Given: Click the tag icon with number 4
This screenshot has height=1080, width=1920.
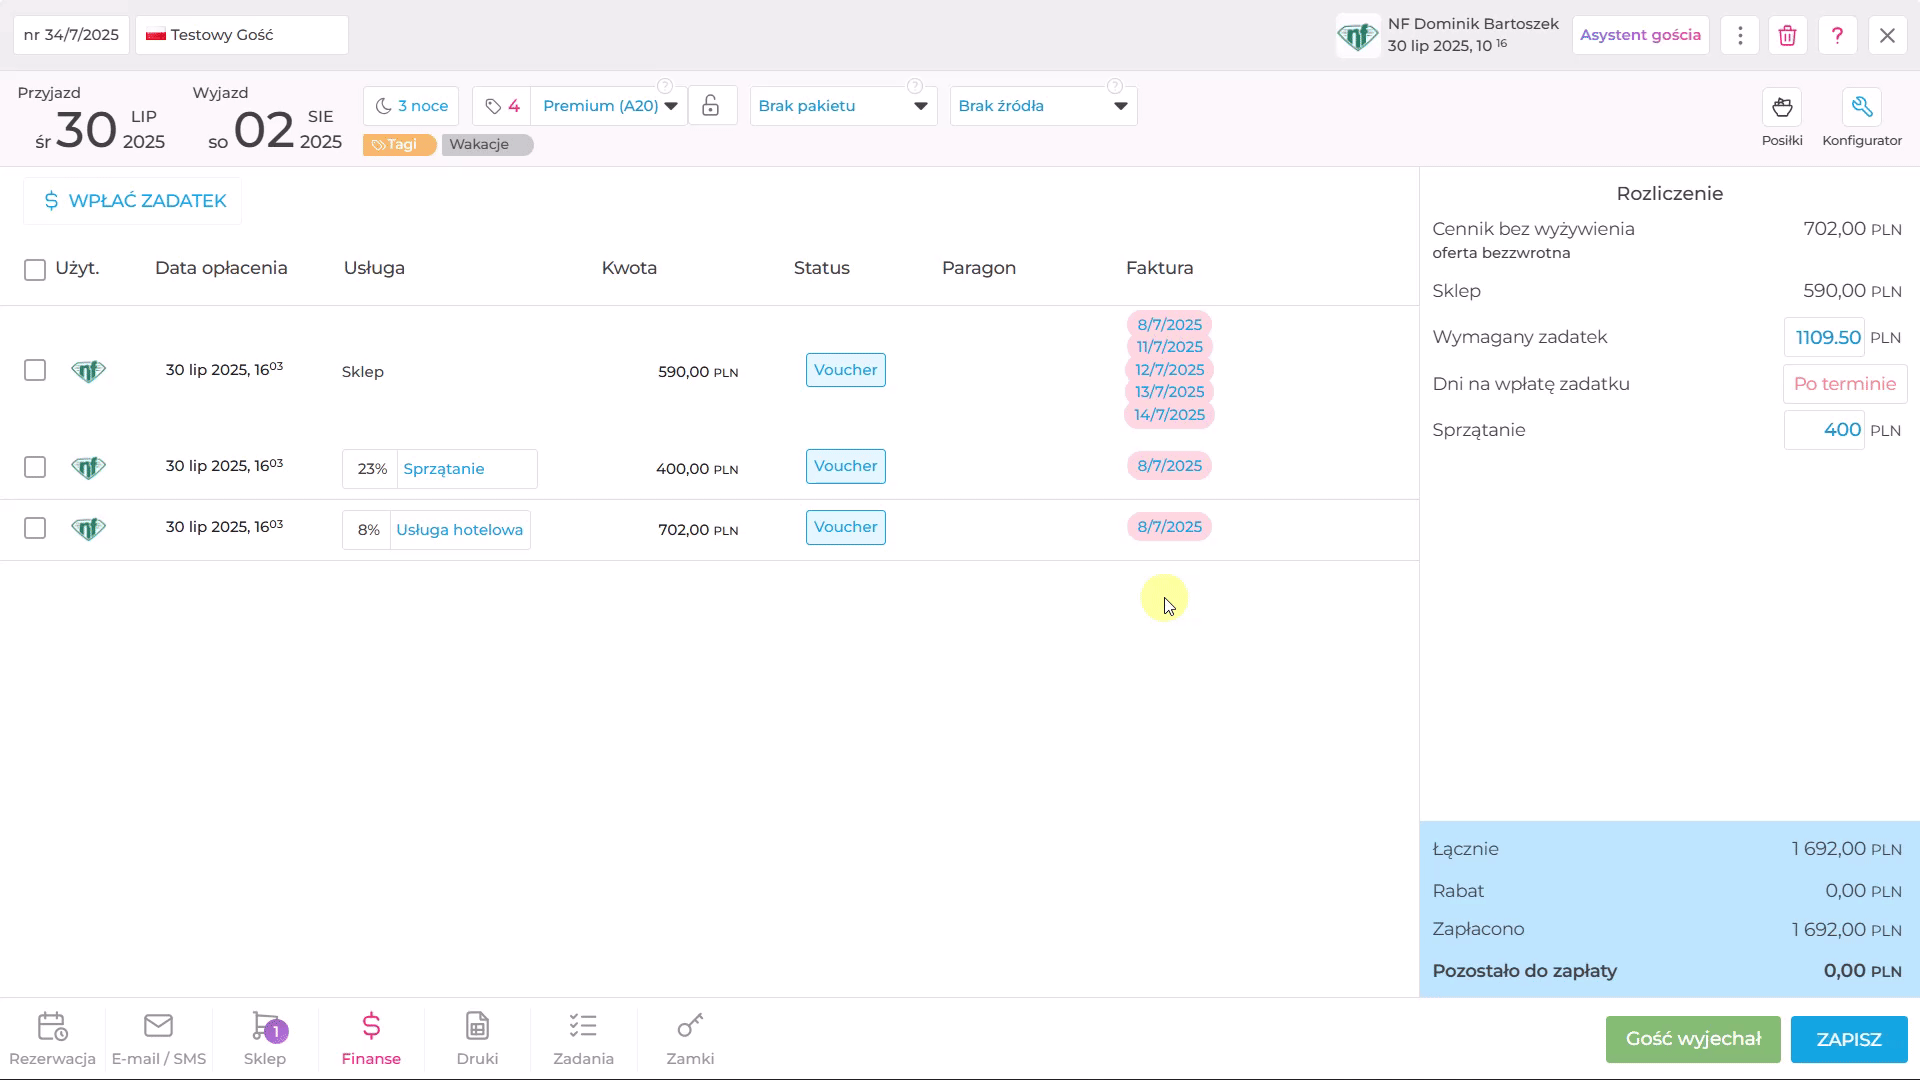Looking at the screenshot, I should [502, 106].
